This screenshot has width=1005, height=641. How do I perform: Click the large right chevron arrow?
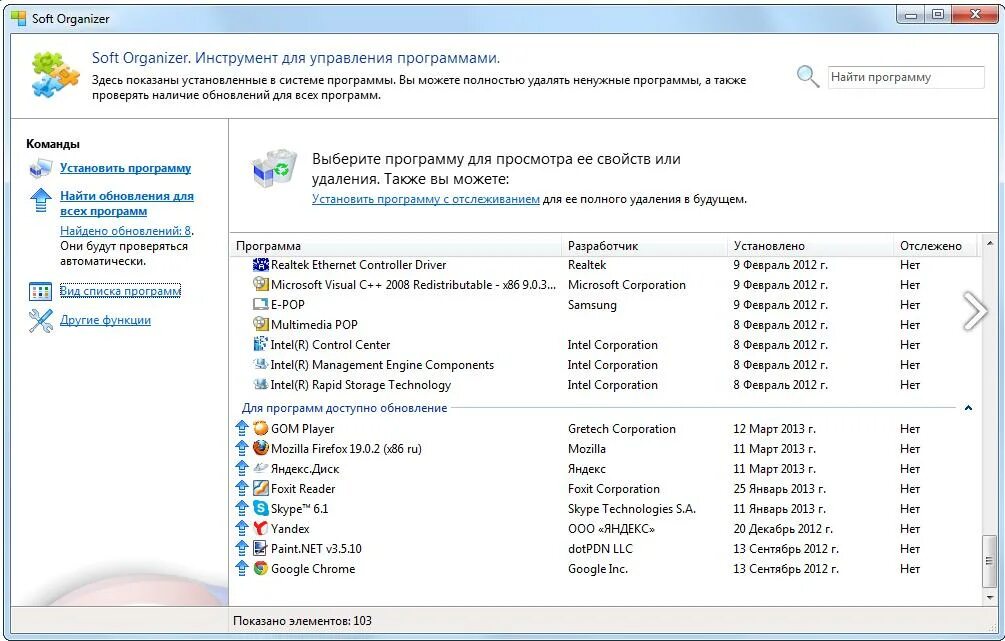click(975, 311)
